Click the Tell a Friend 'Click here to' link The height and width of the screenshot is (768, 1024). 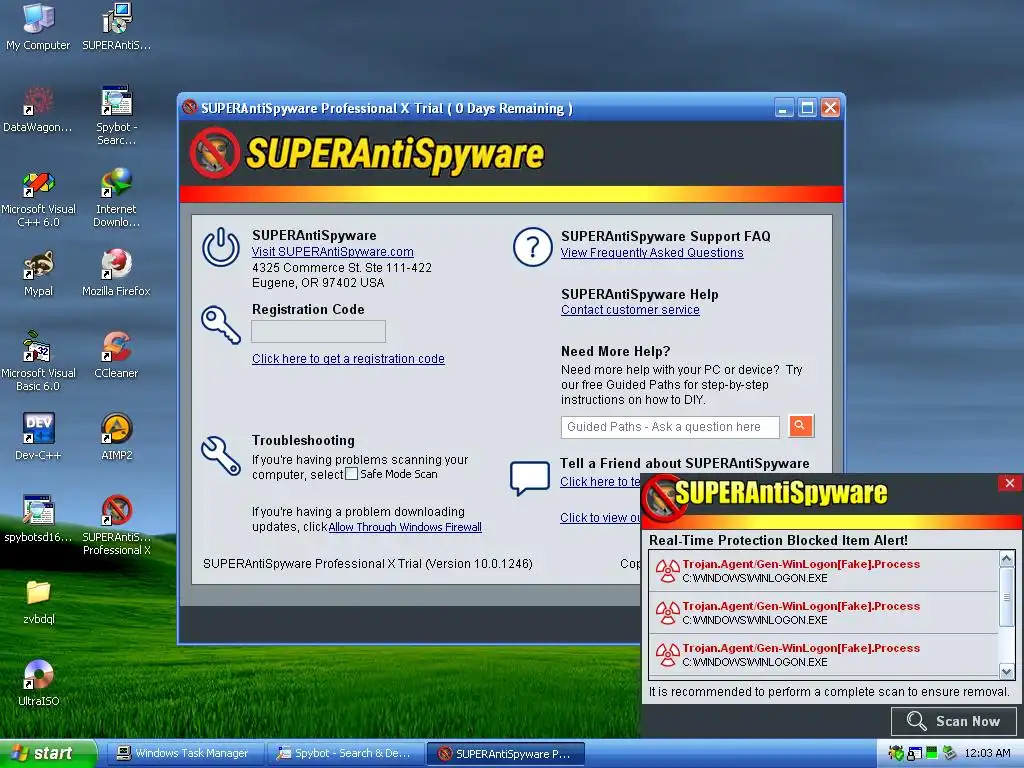(600, 481)
